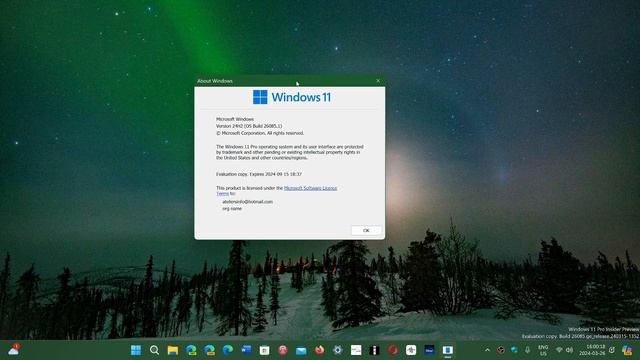
Task: Open the Copilot icon in the taskbar corner
Action: click(x=627, y=350)
